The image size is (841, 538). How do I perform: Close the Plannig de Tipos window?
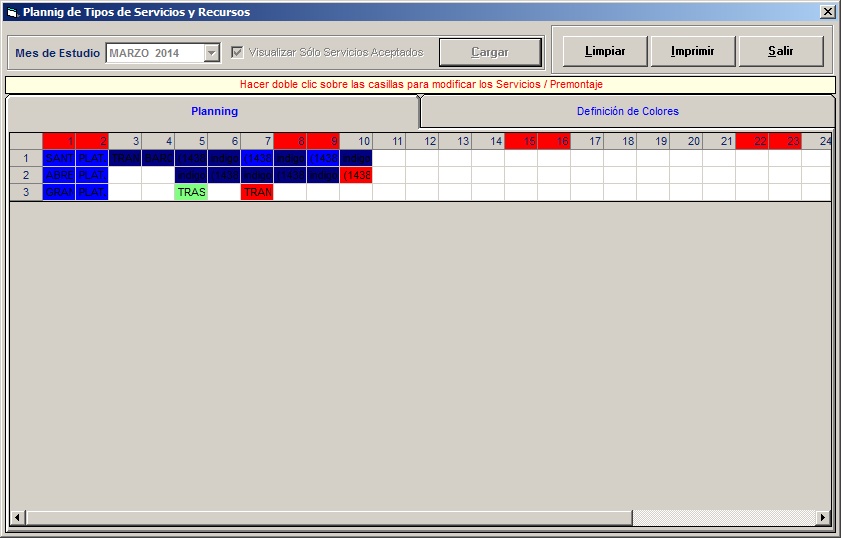tap(828, 12)
